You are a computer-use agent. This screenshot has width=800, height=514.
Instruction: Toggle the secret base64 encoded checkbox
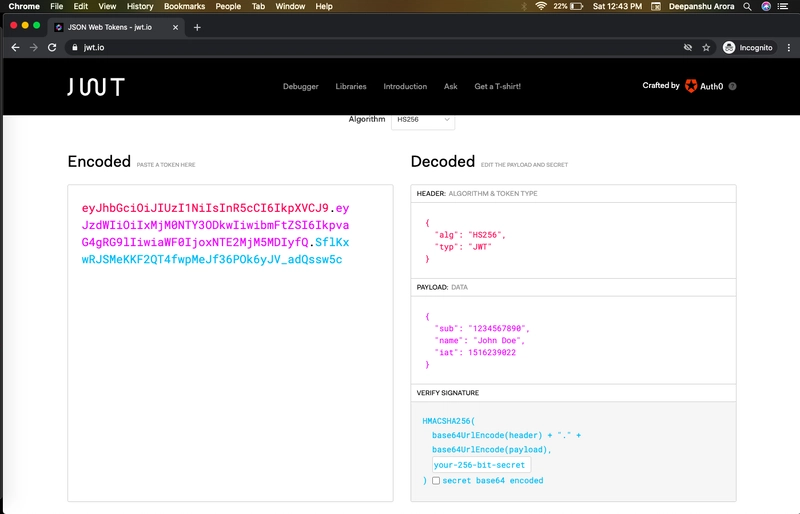(x=436, y=480)
